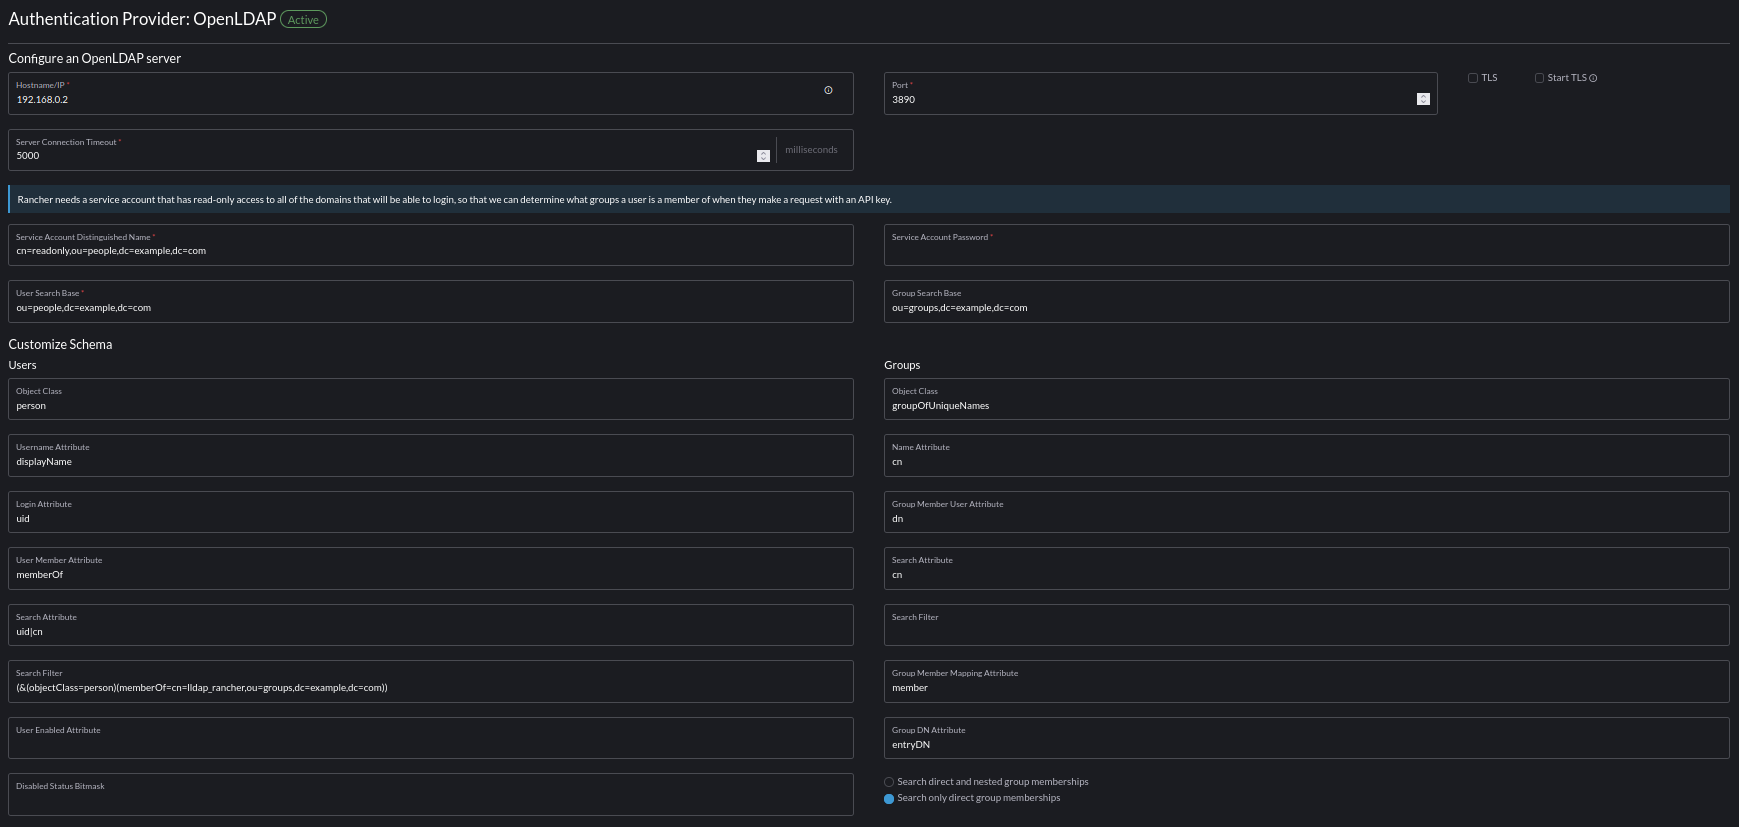
Task: Click the milliseconds unit label
Action: [811, 150]
